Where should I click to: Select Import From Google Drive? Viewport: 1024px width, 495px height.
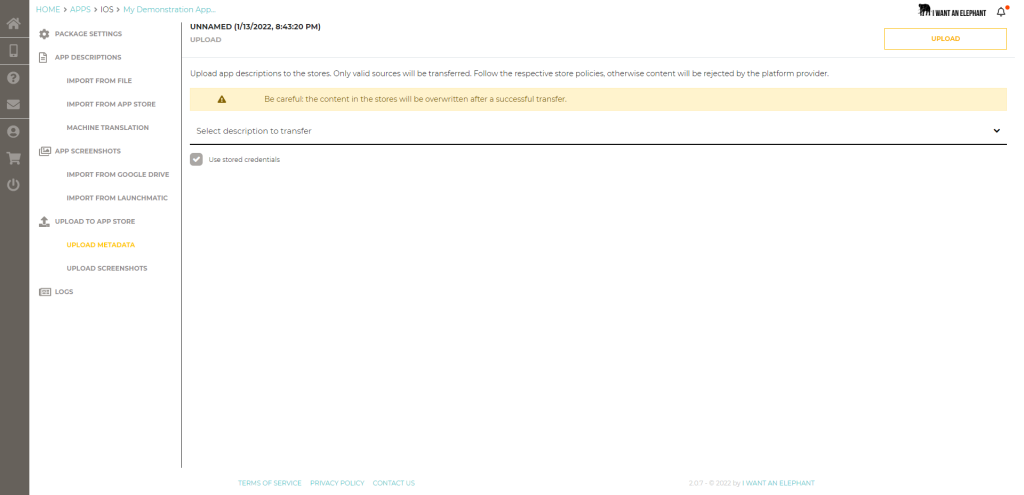(118, 174)
